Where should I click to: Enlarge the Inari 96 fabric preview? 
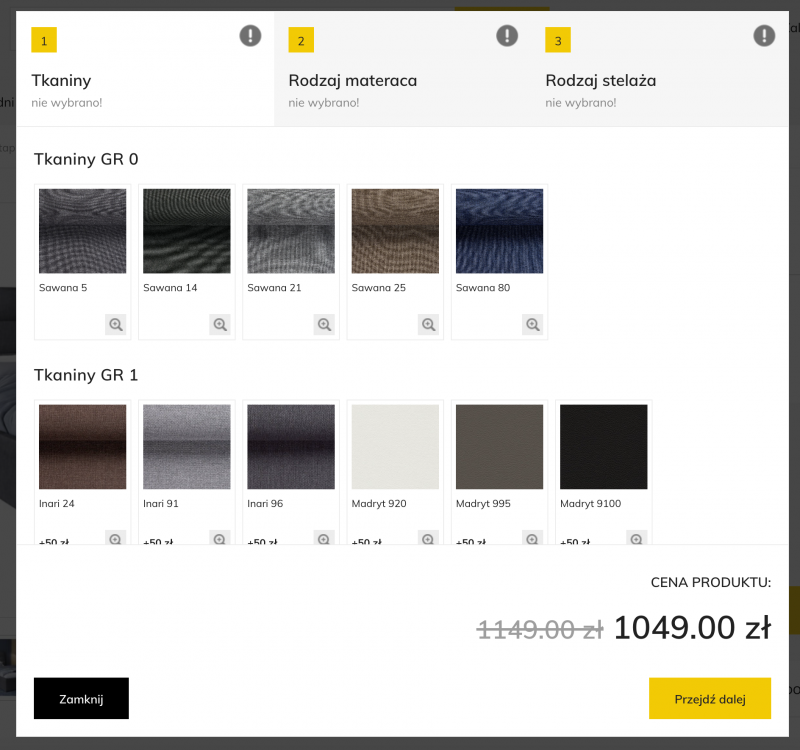pyautogui.click(x=324, y=538)
